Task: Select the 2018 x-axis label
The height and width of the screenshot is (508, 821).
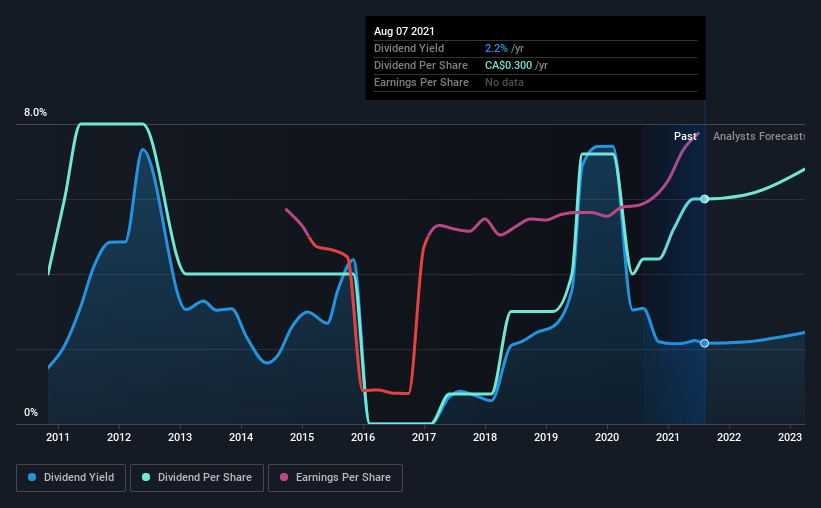Action: (x=485, y=437)
